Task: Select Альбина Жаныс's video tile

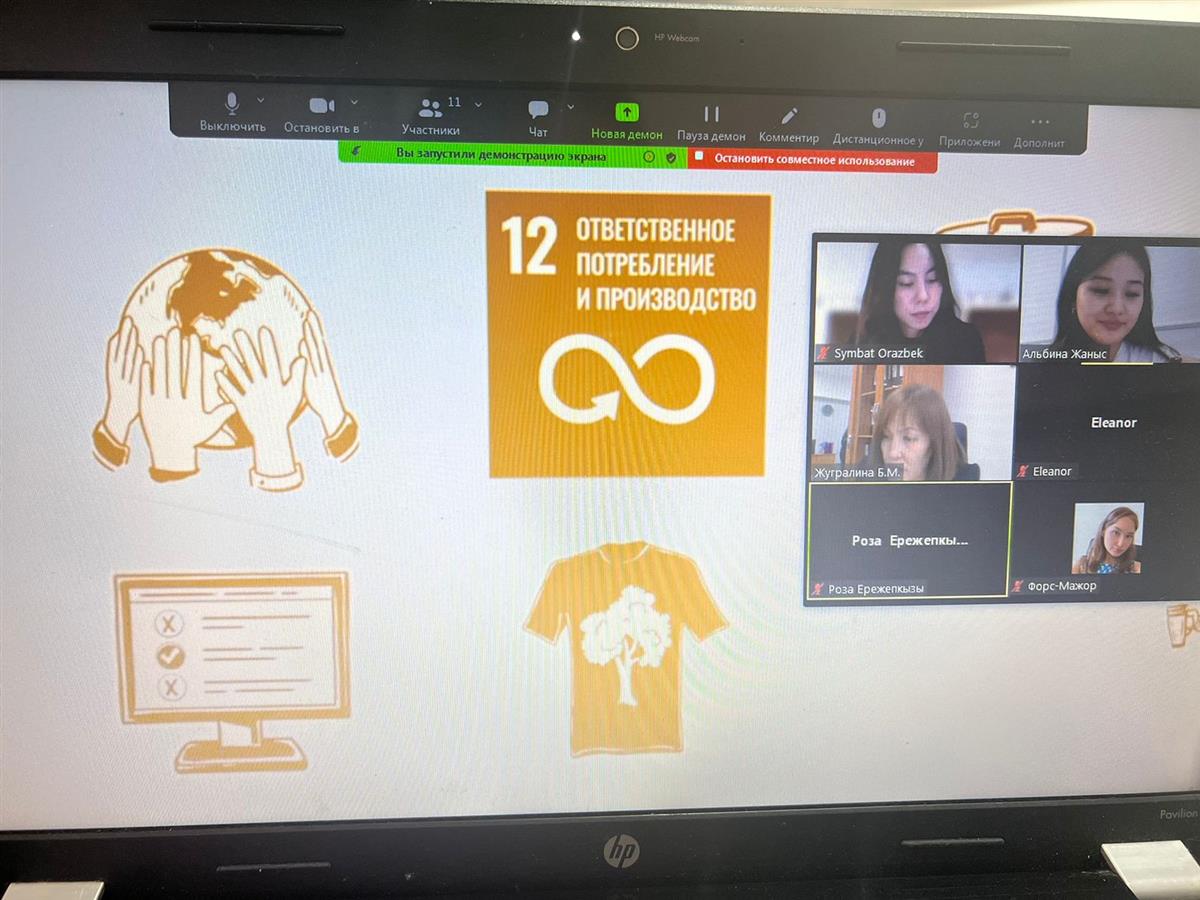Action: (x=1110, y=302)
